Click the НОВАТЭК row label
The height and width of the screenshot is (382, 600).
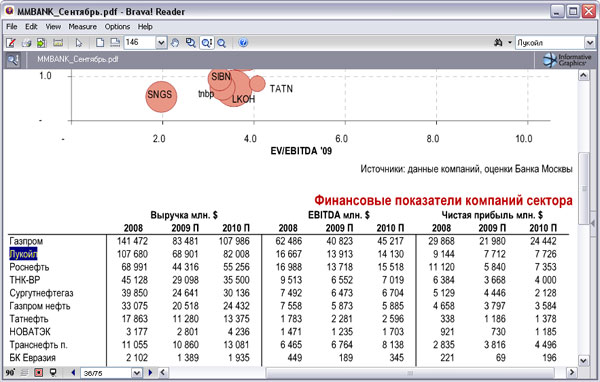pyautogui.click(x=30, y=332)
